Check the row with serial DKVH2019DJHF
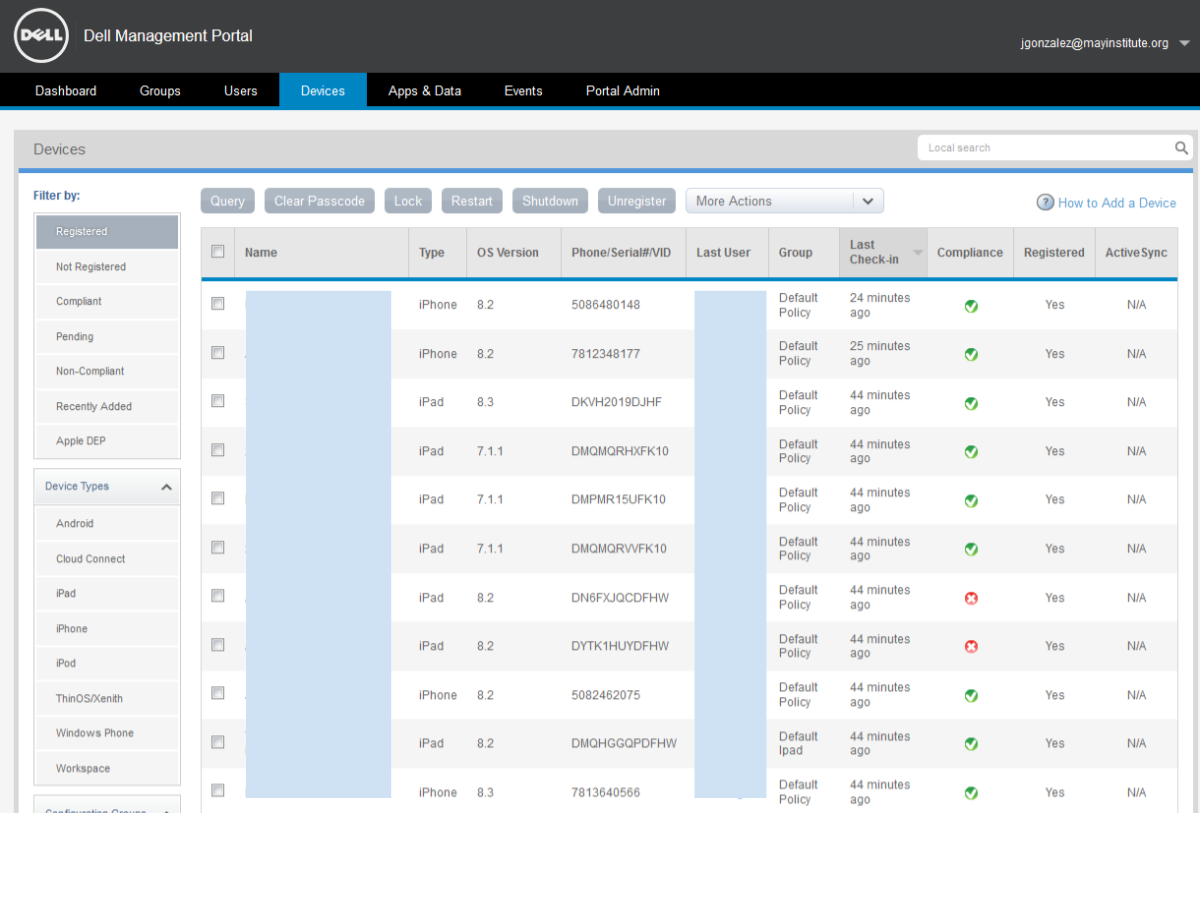Screen dimensions: 1200x900 [218, 400]
